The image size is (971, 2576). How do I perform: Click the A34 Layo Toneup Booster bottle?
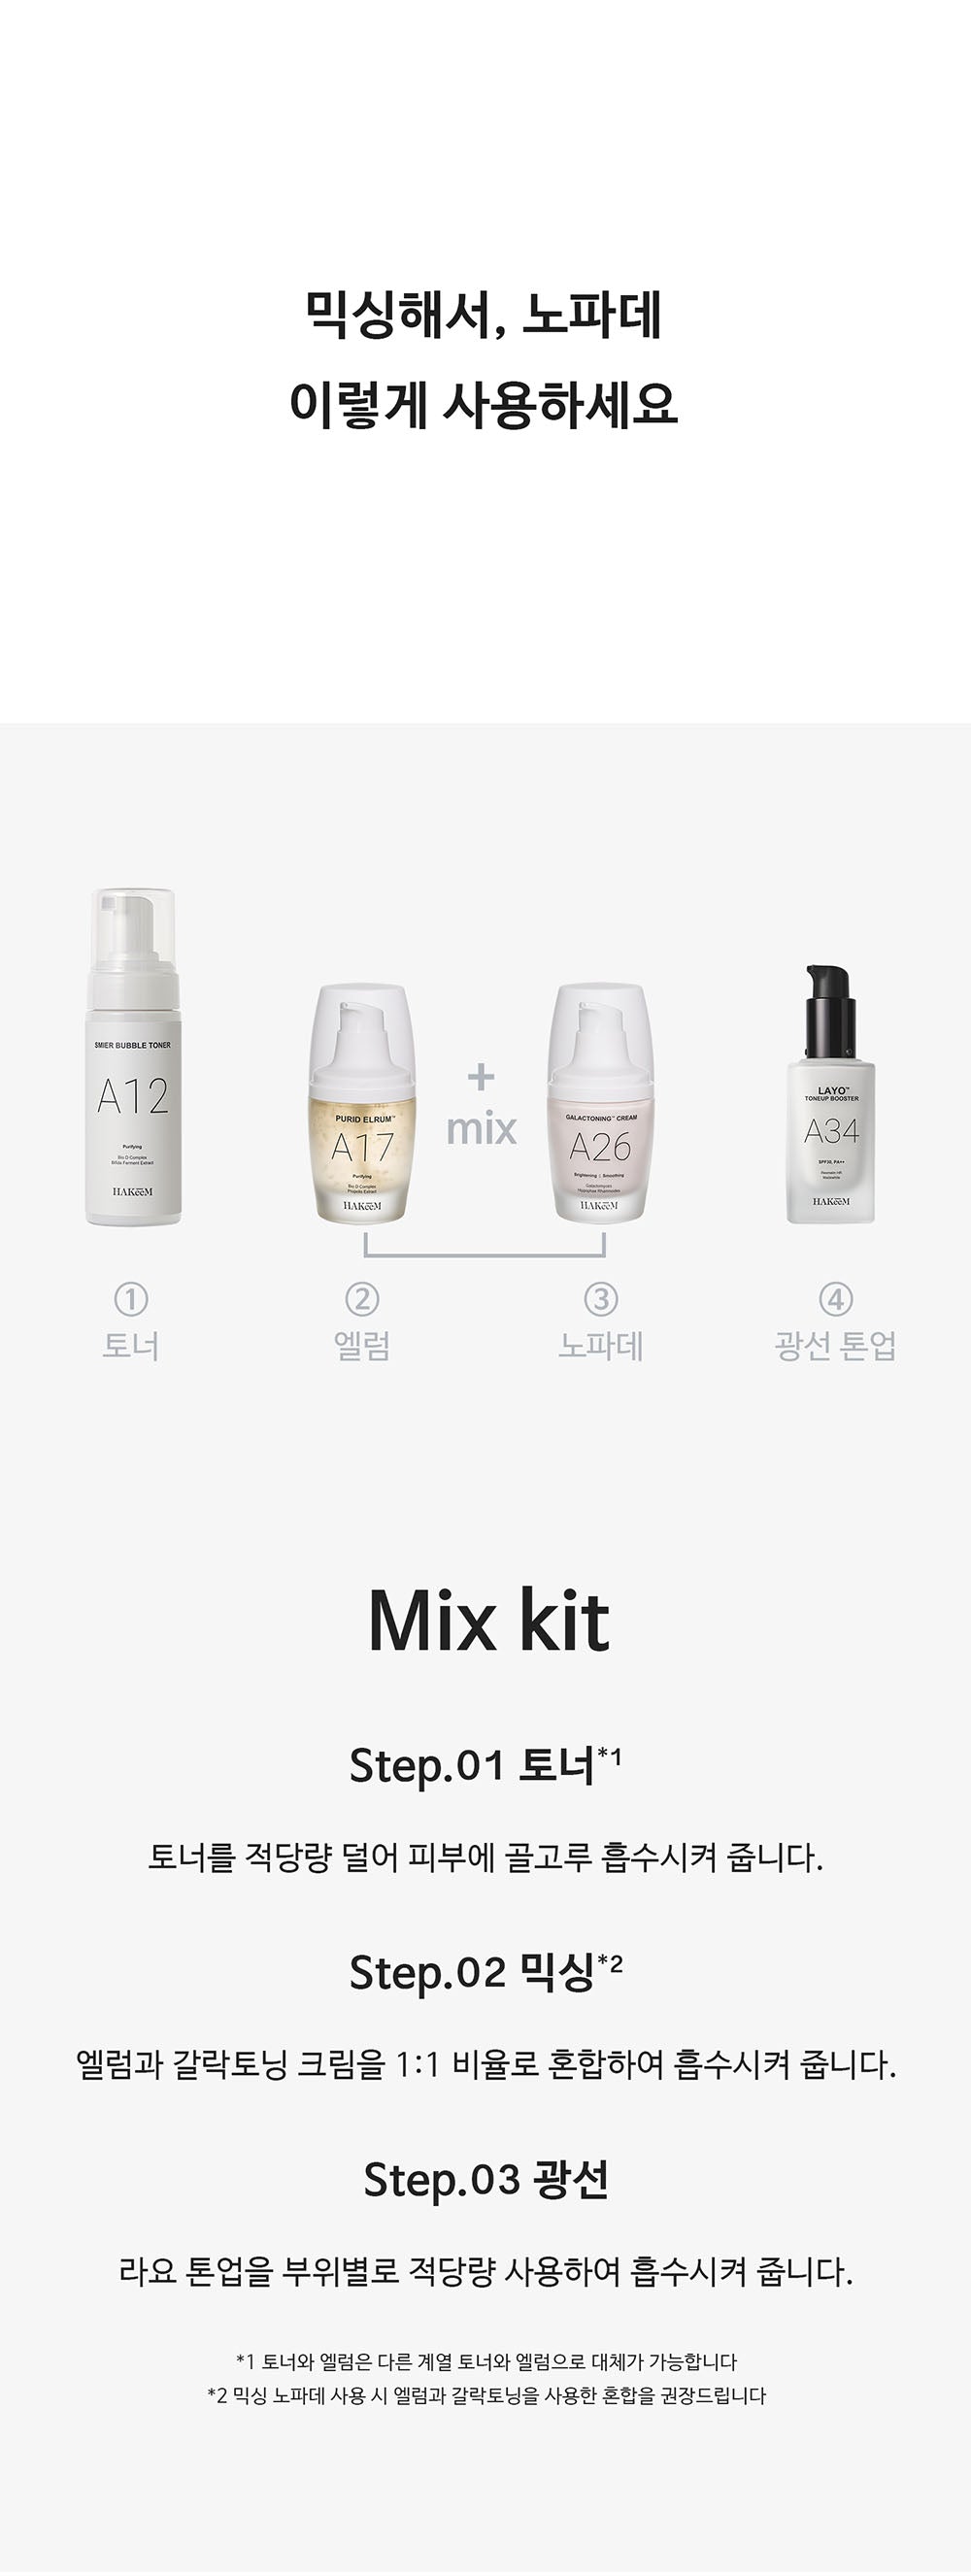coord(831,1093)
